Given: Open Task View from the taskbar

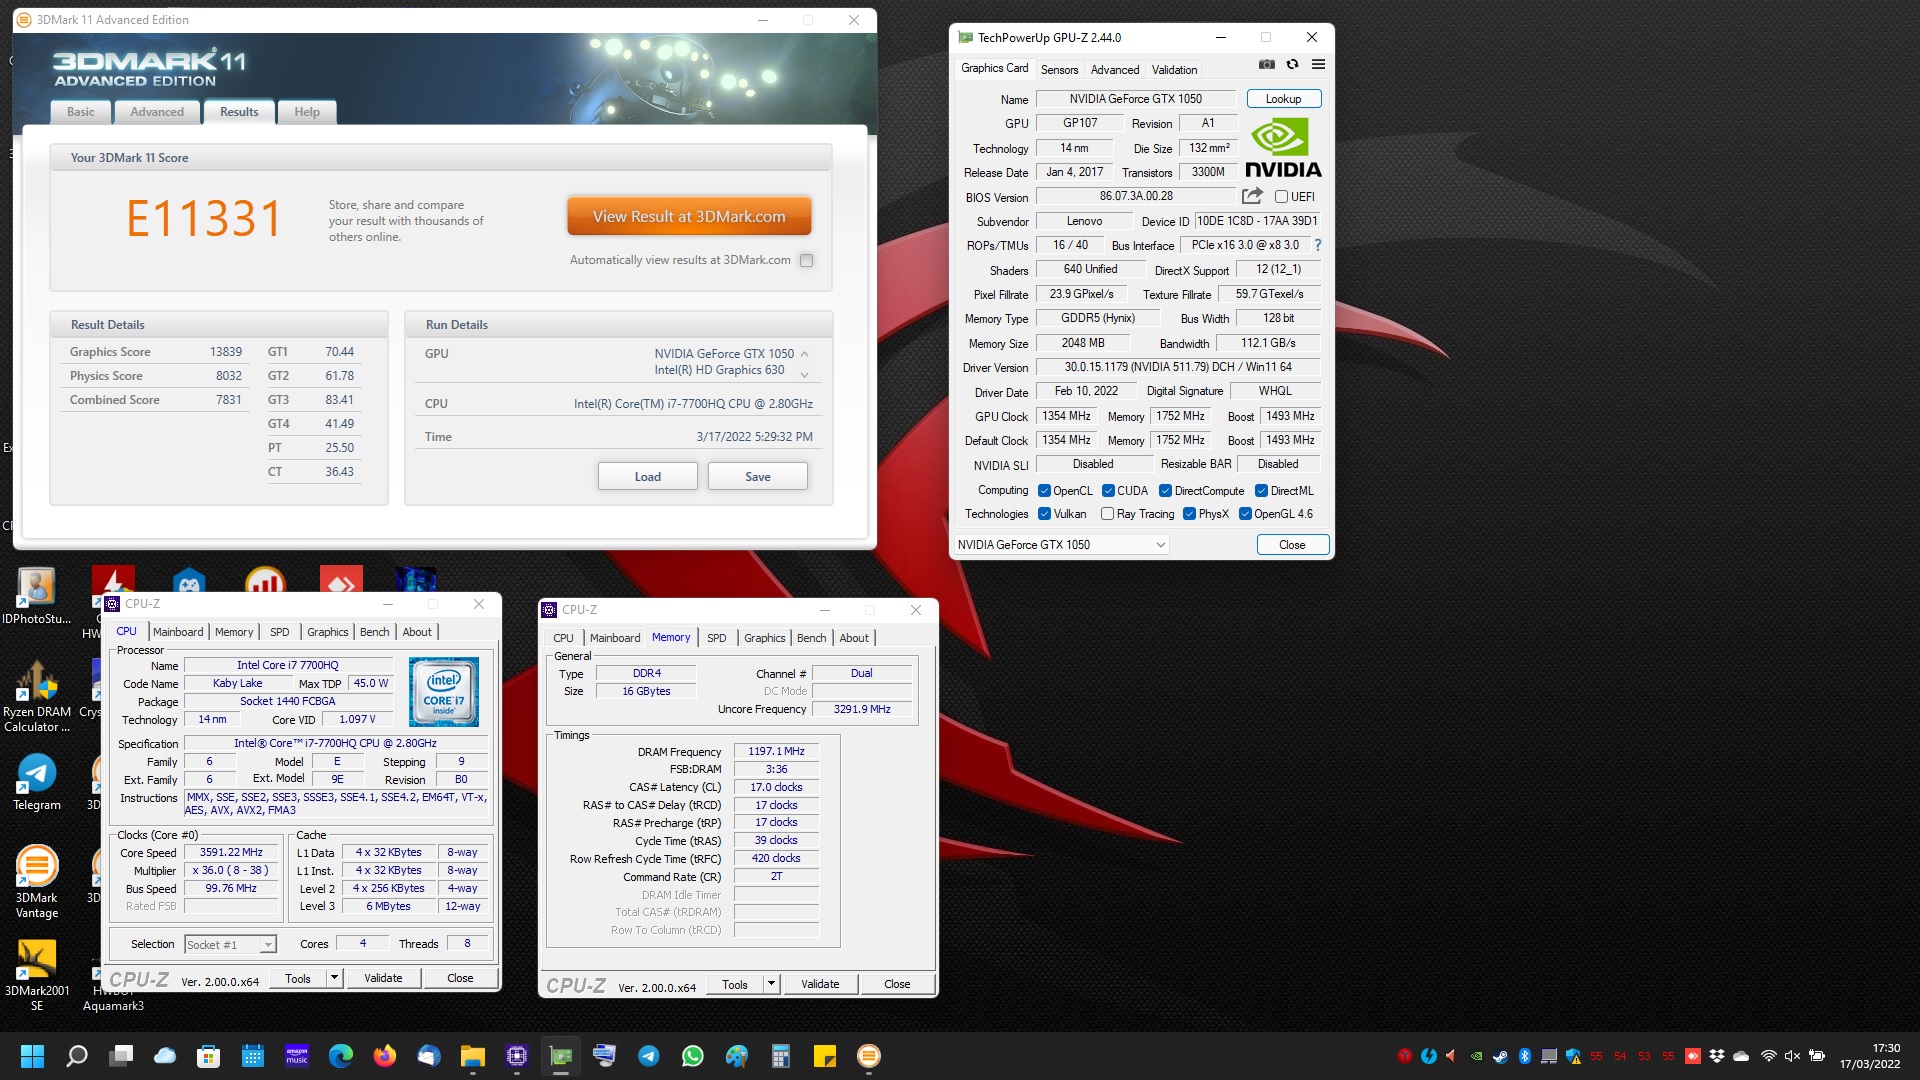Looking at the screenshot, I should pyautogui.click(x=121, y=1056).
